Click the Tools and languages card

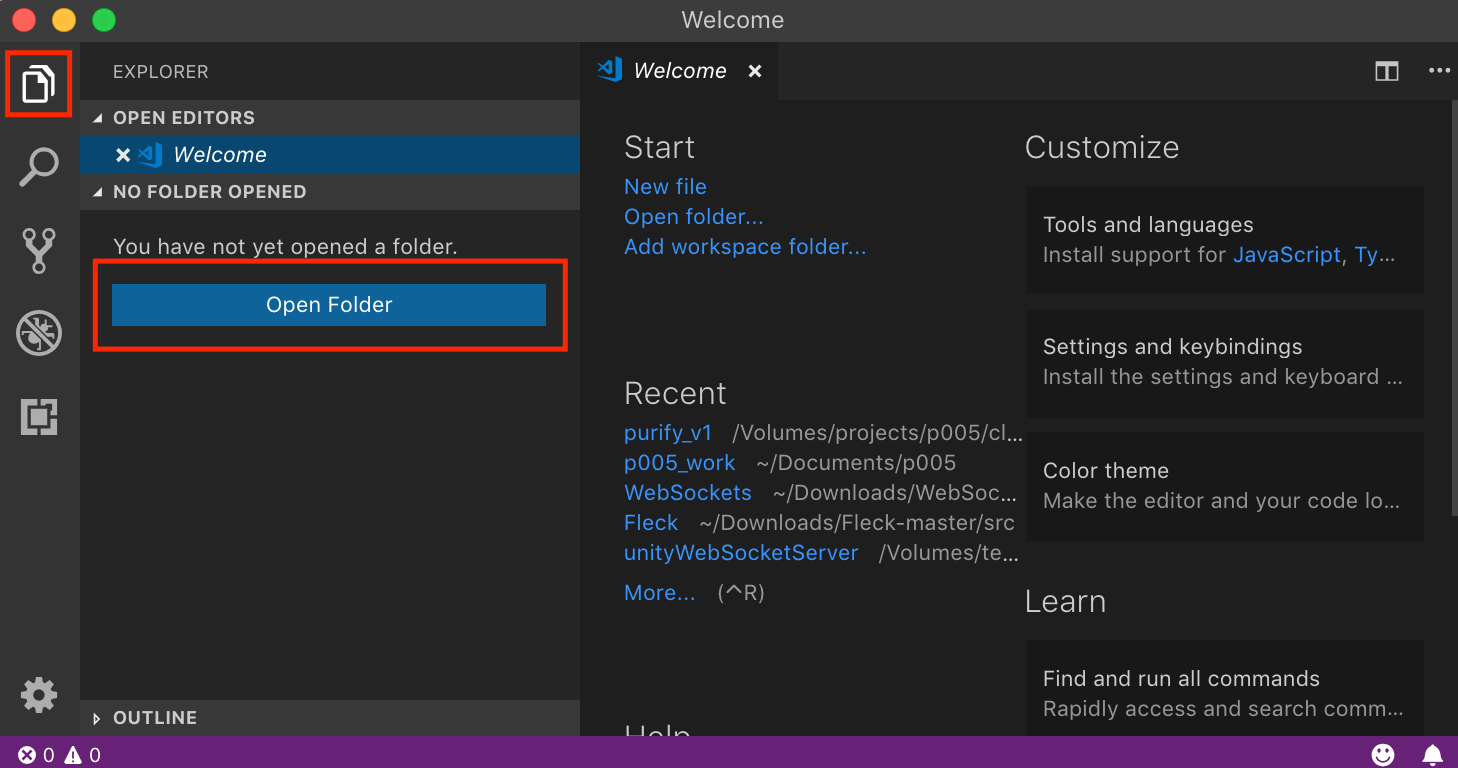pyautogui.click(x=1225, y=240)
